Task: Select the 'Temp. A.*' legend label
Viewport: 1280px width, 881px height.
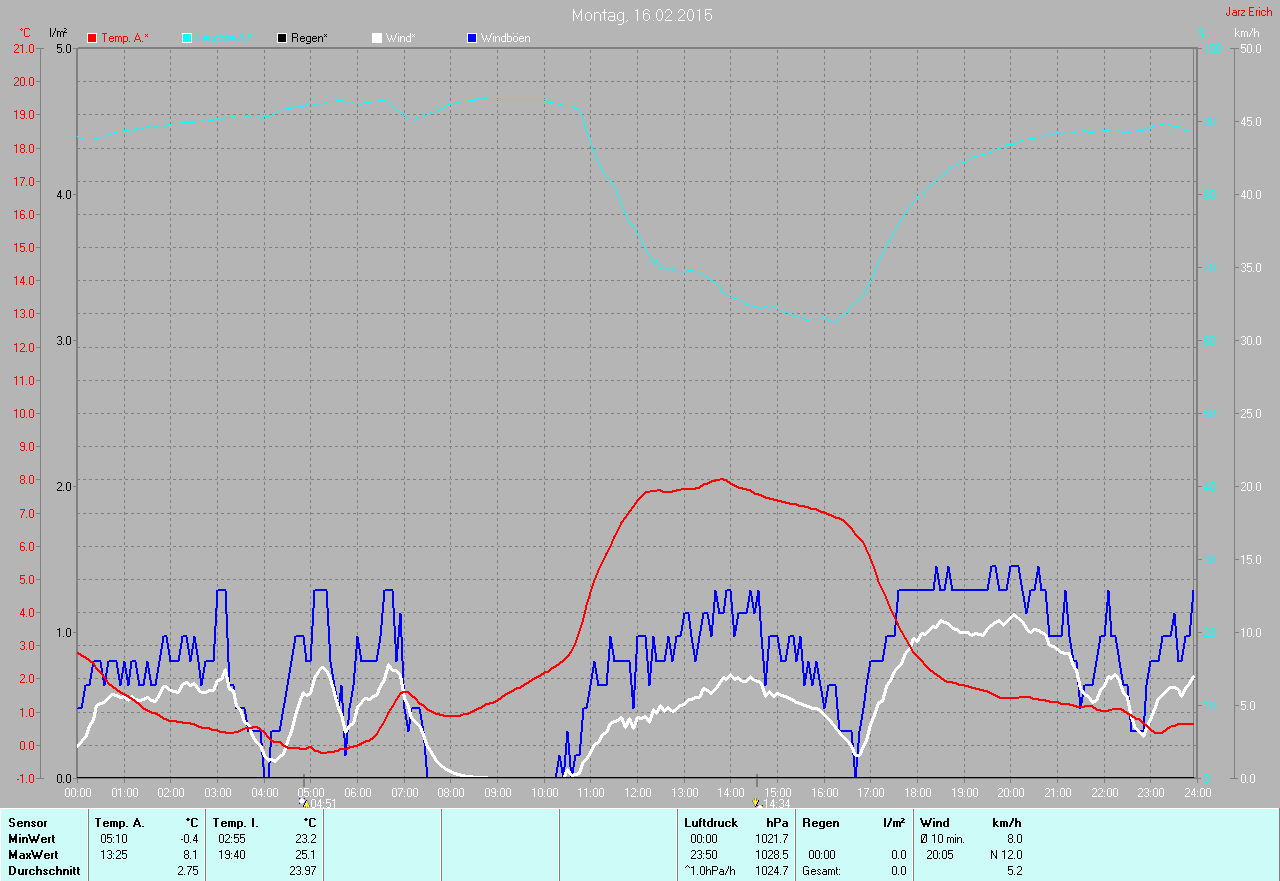Action: [x=125, y=38]
